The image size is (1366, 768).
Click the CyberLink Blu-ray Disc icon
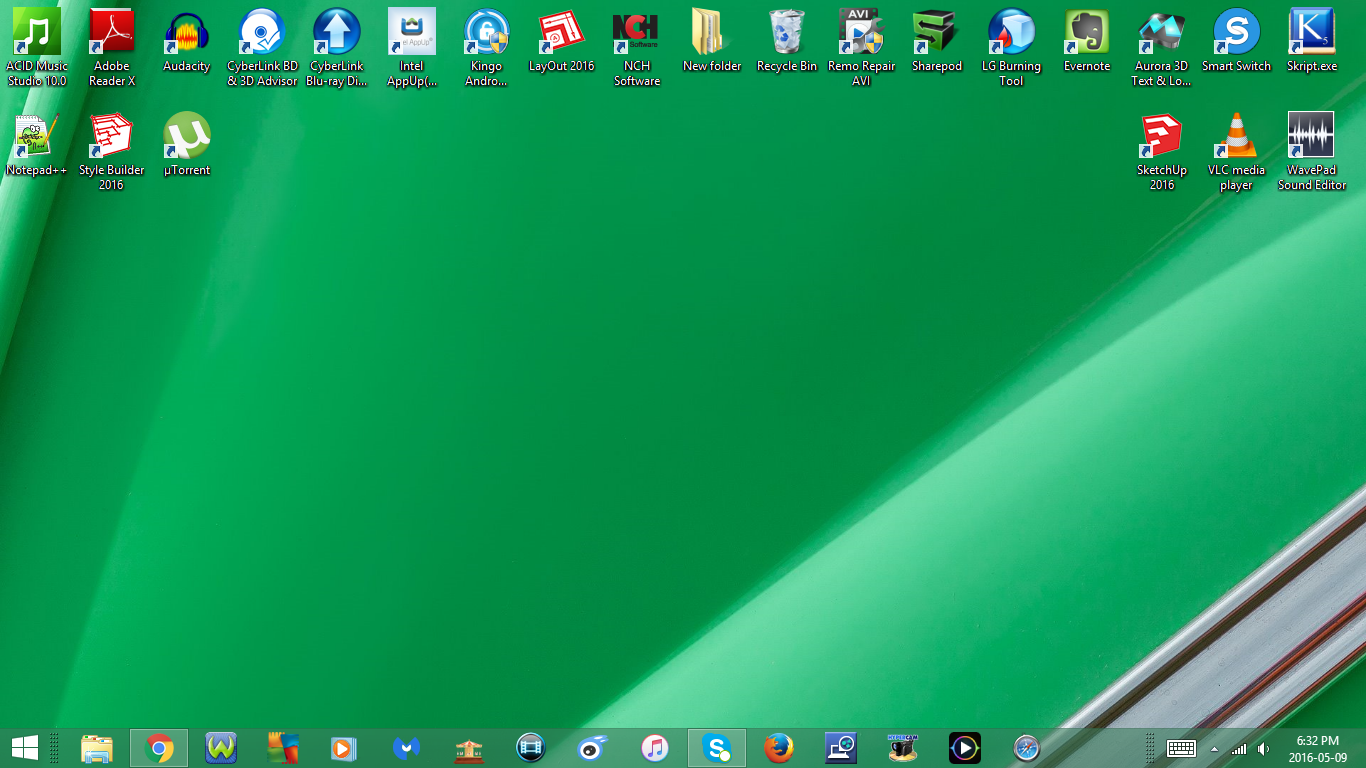pos(337,32)
